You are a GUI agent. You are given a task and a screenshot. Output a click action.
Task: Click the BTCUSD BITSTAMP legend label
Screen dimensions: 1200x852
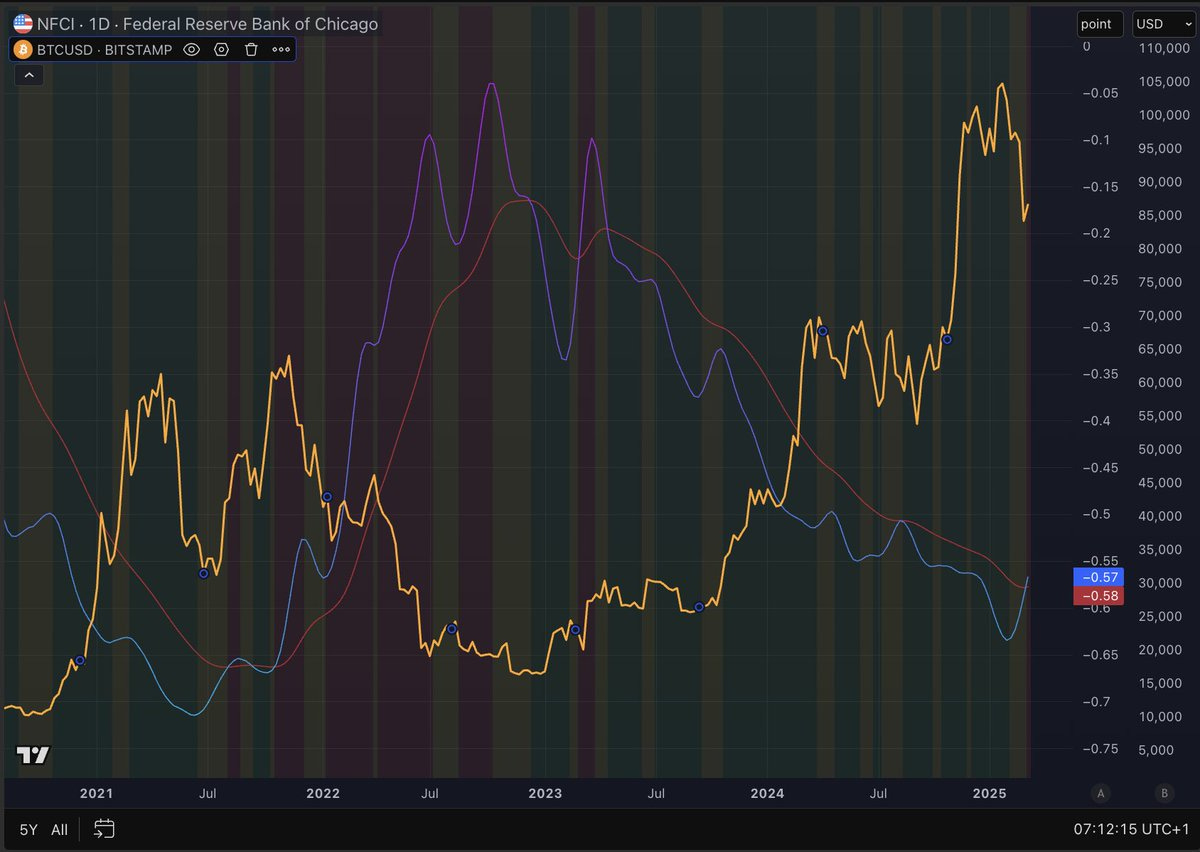(x=106, y=49)
